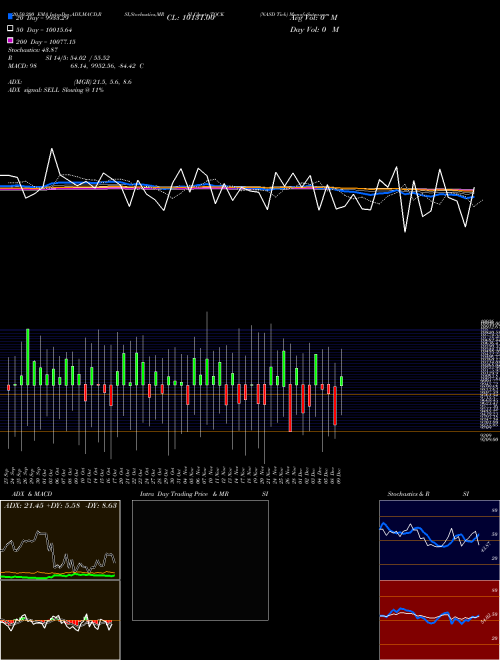500x660 pixels.
Task: Click the tallest green candlestick near 26 Sep
Action: [28, 357]
